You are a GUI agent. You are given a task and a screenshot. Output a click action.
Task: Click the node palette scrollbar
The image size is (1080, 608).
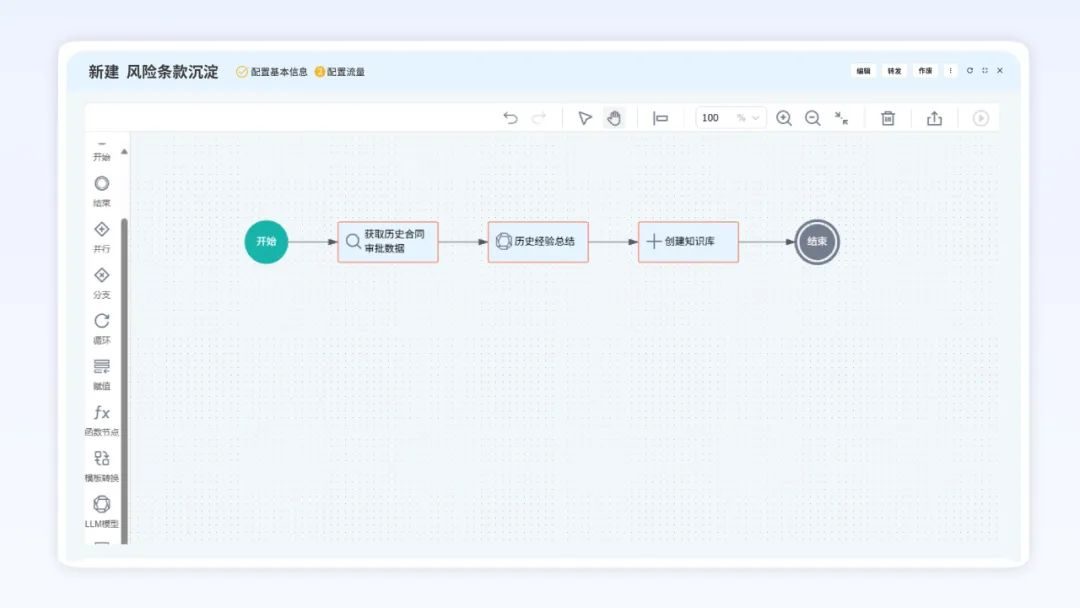coord(124,381)
